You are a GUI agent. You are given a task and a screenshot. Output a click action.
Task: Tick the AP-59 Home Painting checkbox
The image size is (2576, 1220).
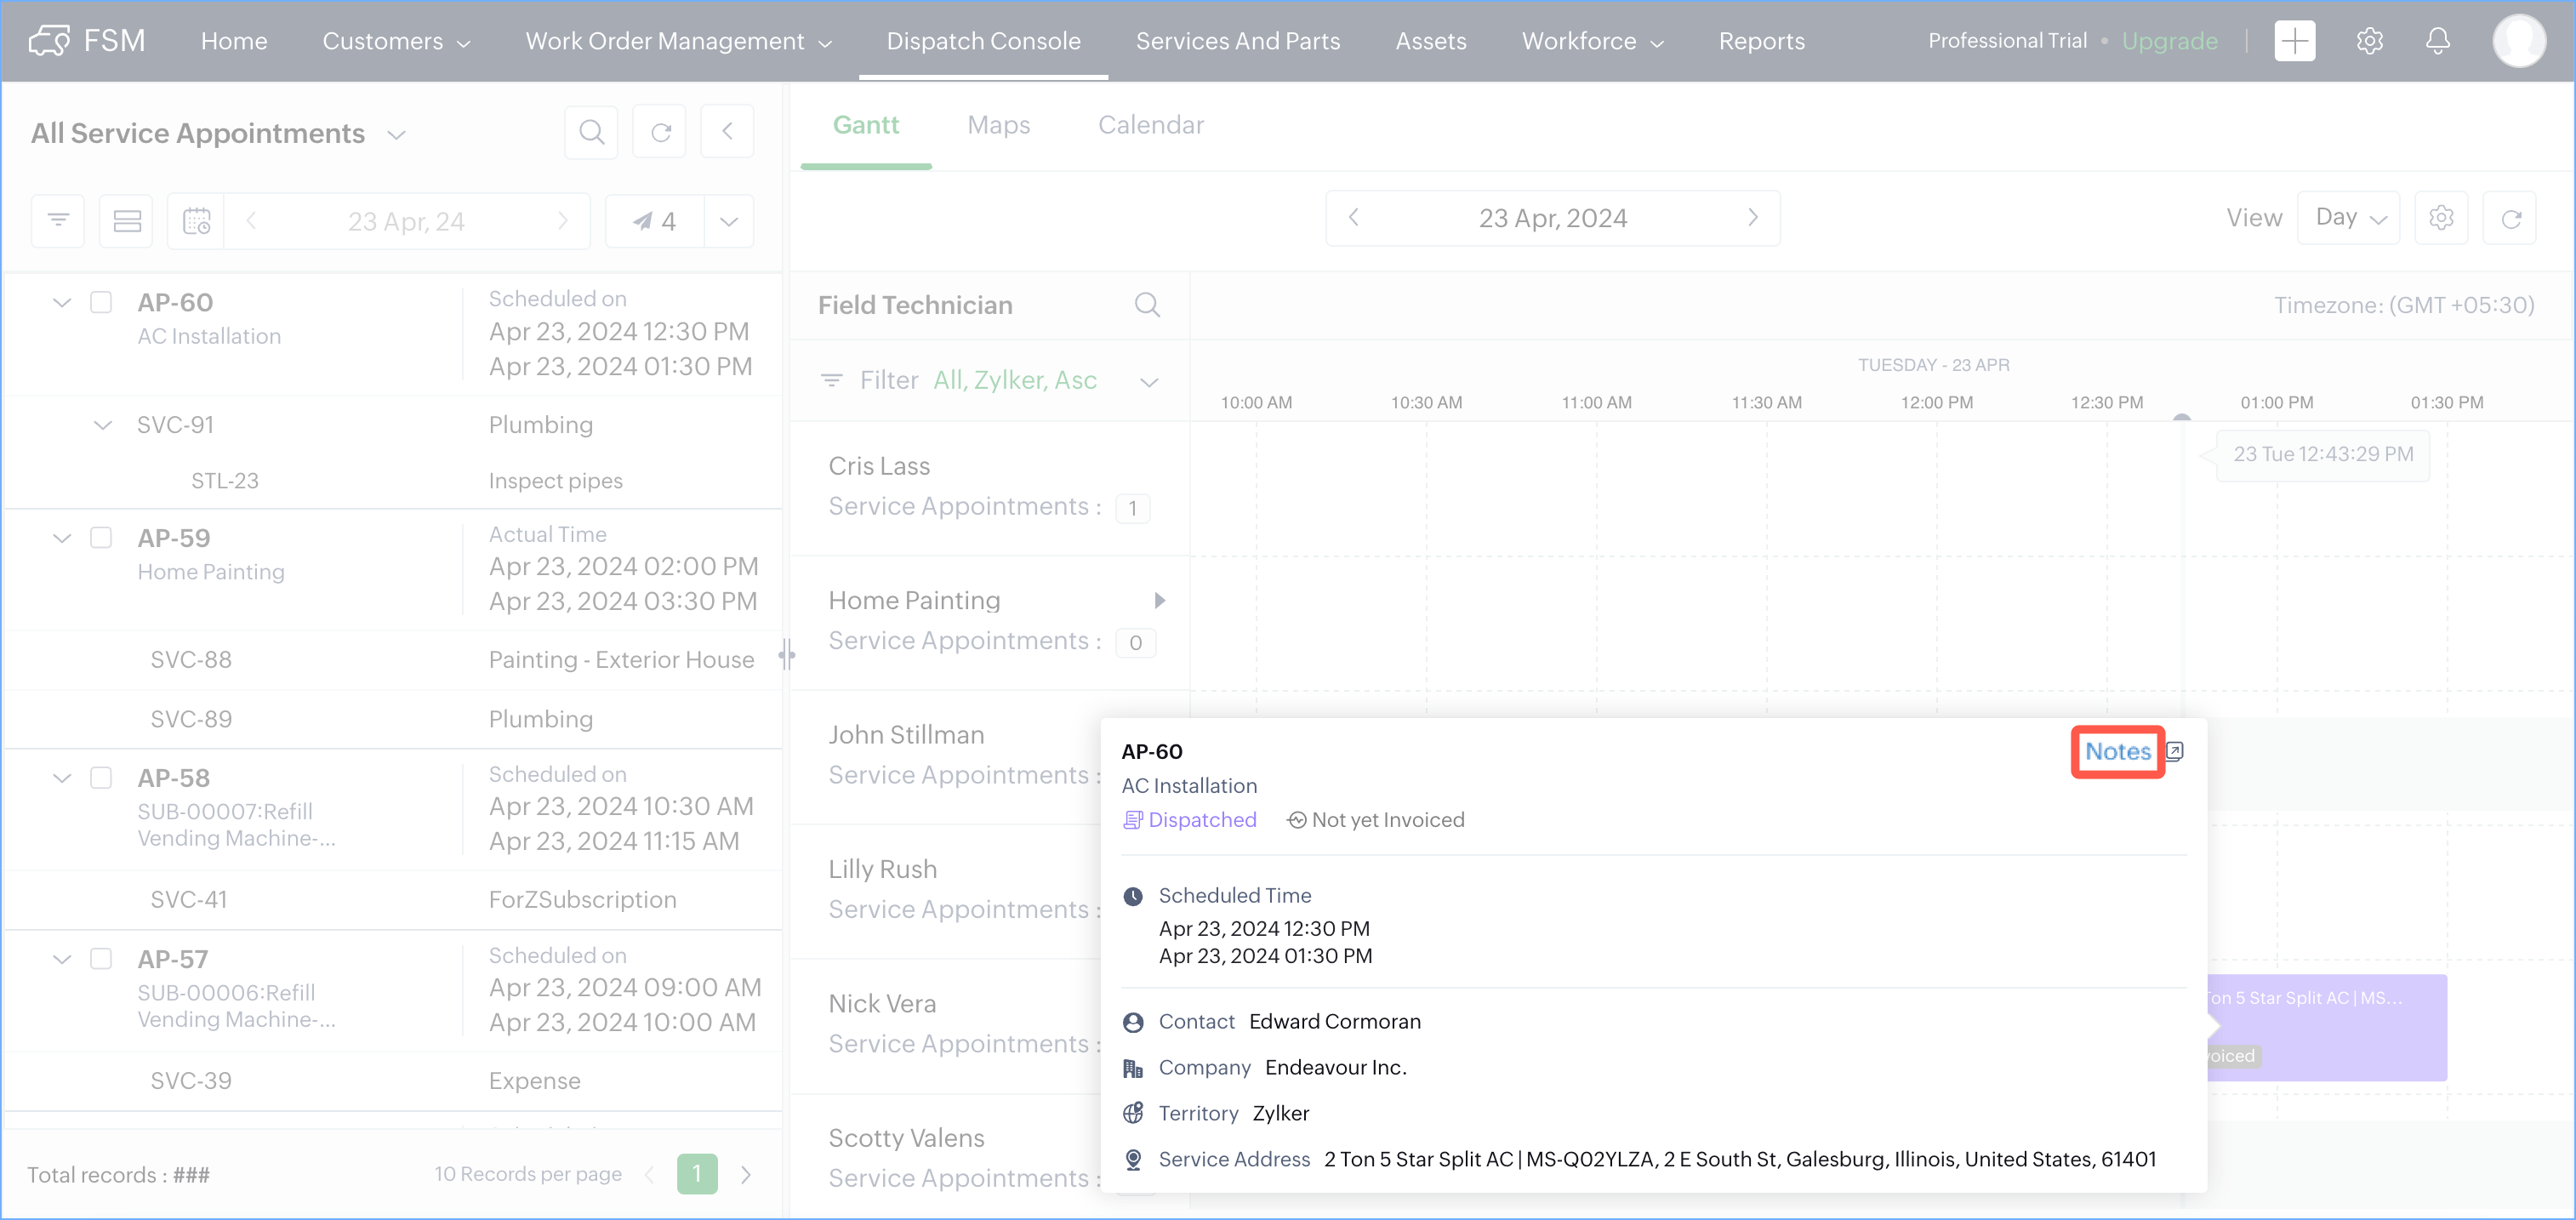pyautogui.click(x=101, y=537)
